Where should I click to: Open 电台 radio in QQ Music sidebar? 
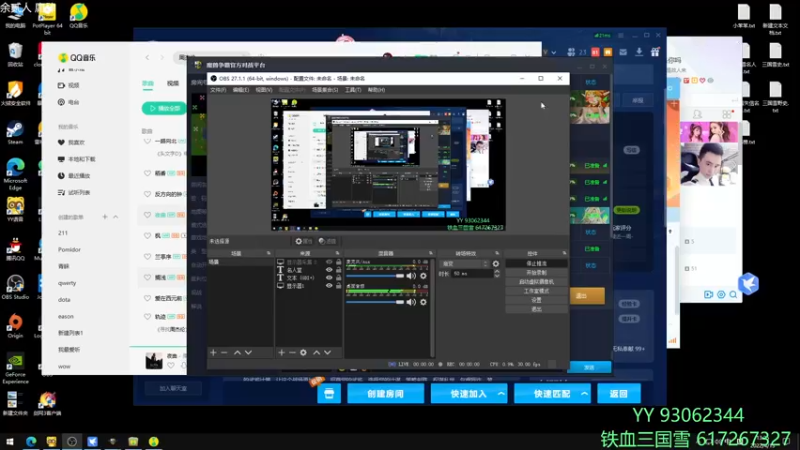pos(69,102)
